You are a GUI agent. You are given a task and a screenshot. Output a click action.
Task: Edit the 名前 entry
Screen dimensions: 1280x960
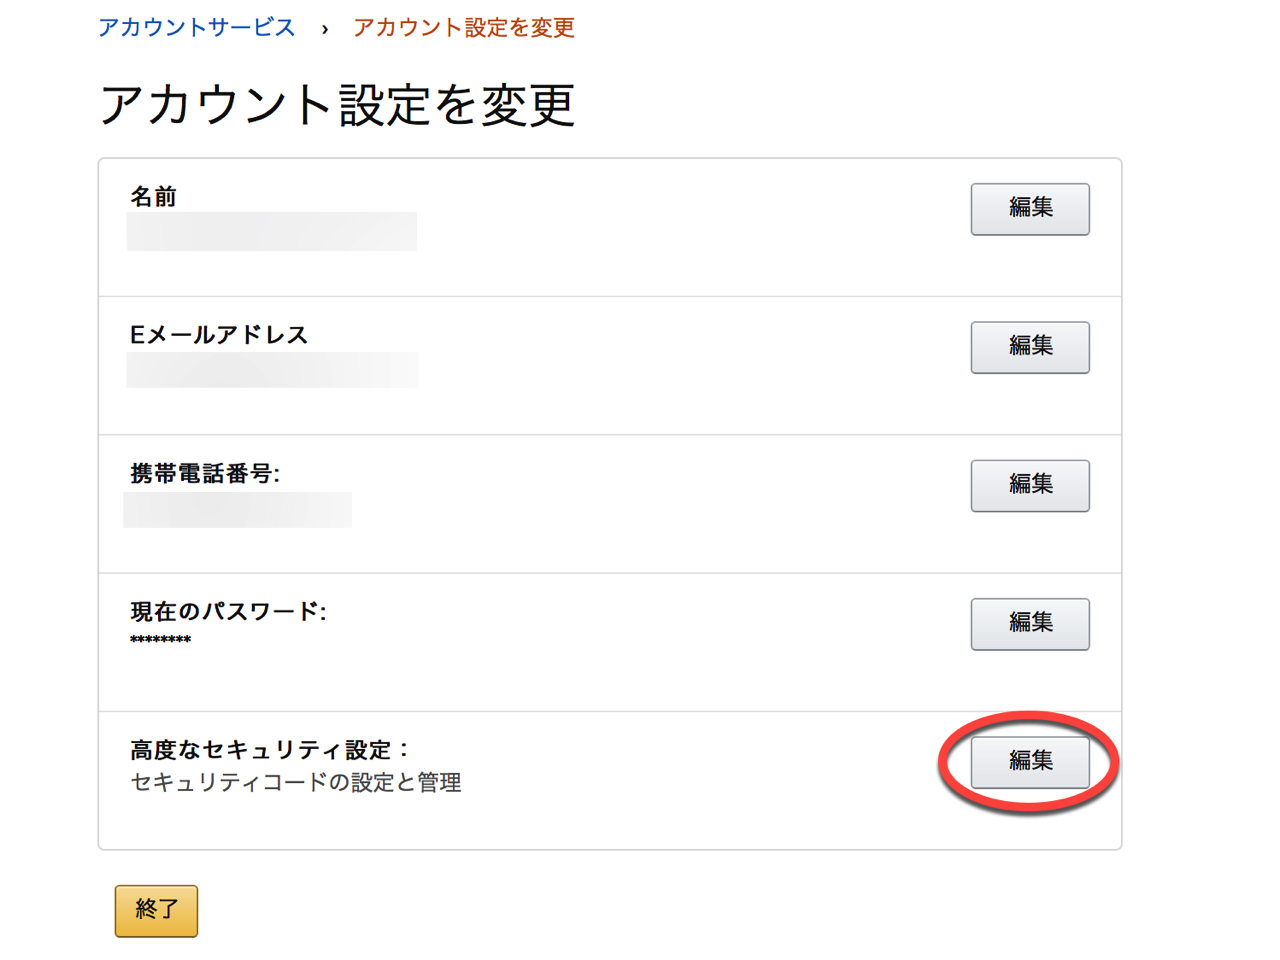pos(1030,209)
